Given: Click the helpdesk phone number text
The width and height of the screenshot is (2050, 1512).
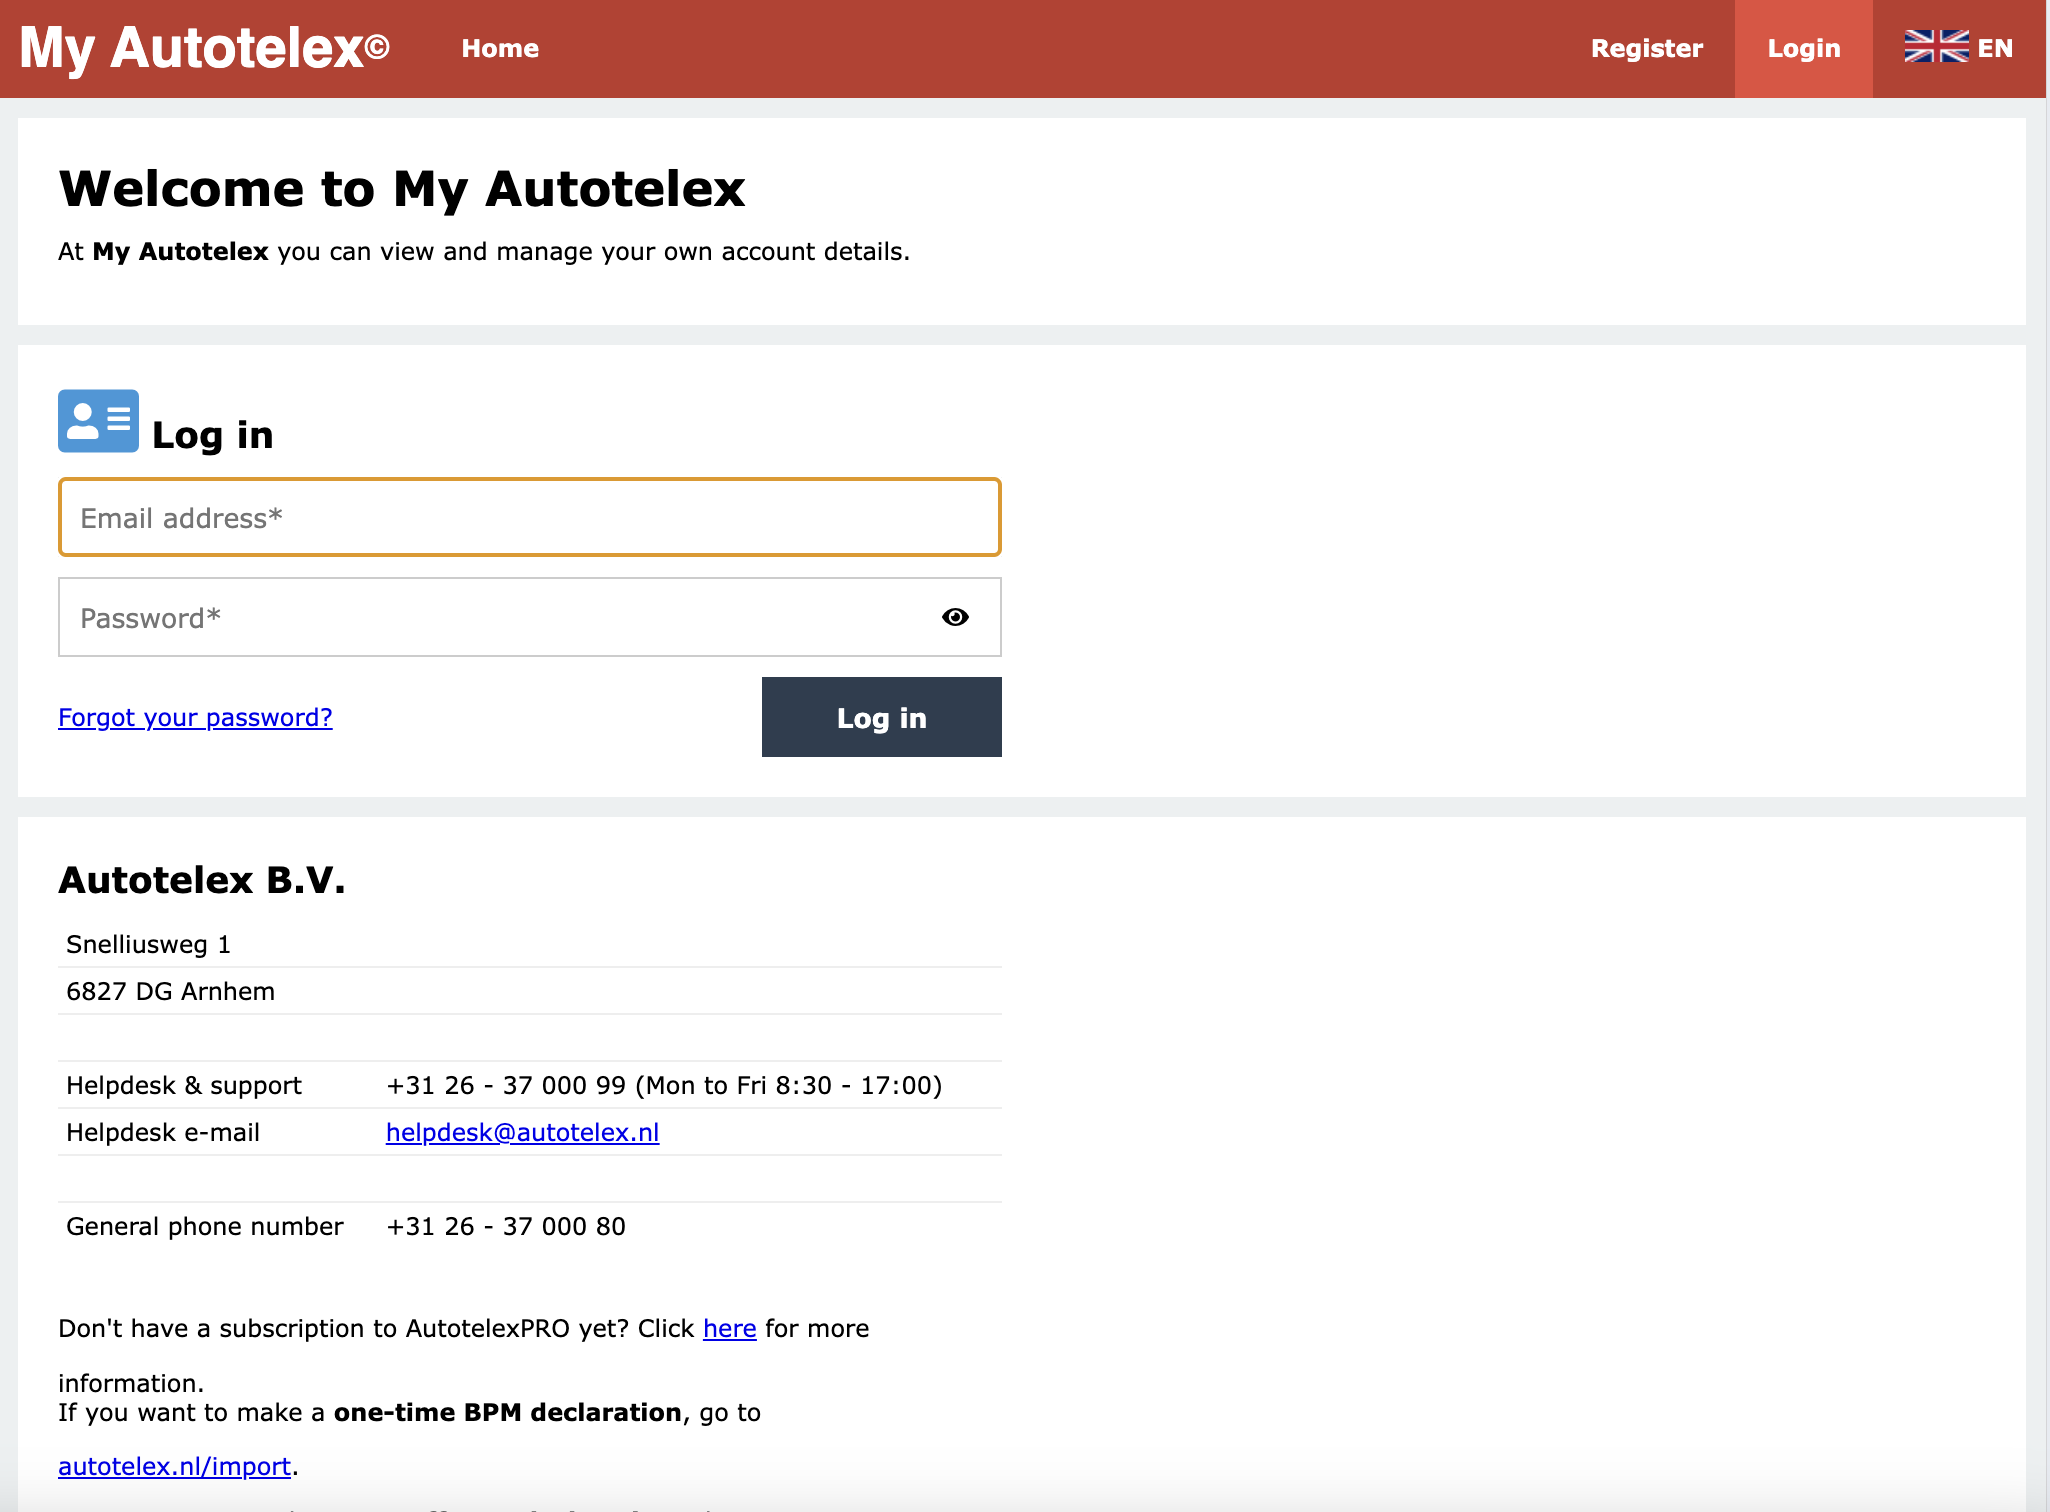Looking at the screenshot, I should [x=663, y=1085].
